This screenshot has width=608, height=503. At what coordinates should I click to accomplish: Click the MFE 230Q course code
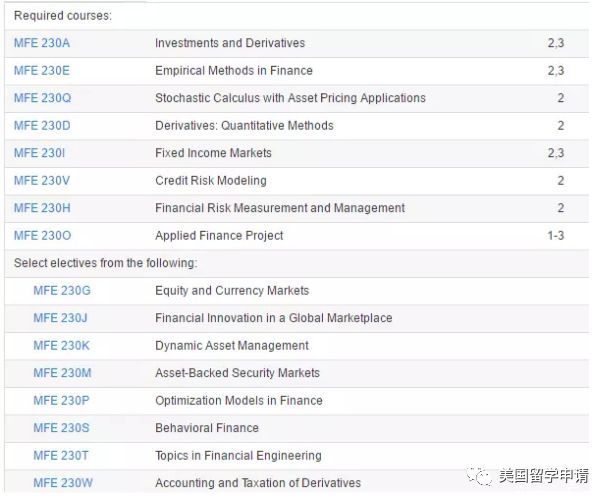click(43, 98)
